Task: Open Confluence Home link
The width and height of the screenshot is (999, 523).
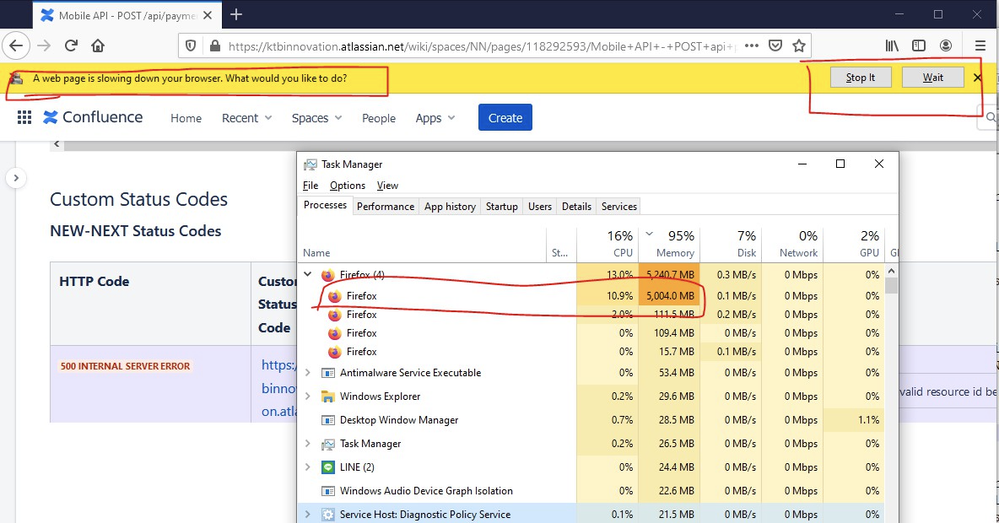Action: [x=186, y=118]
